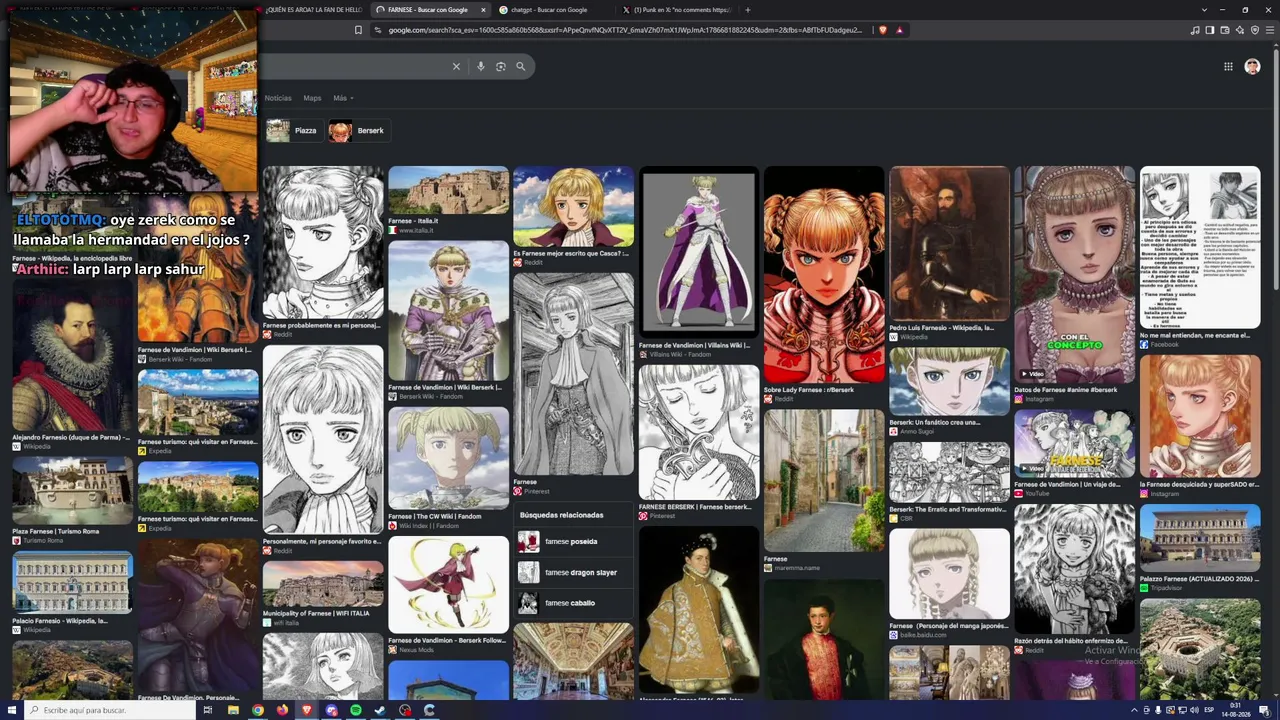Image resolution: width=1280 pixels, height=720 pixels.
Task: Open the Brave Wallet icon
Action: coord(1225,30)
